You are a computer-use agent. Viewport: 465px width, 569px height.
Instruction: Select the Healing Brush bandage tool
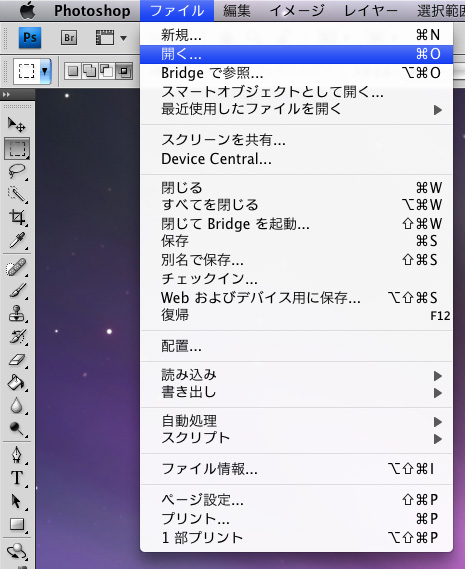click(17, 268)
